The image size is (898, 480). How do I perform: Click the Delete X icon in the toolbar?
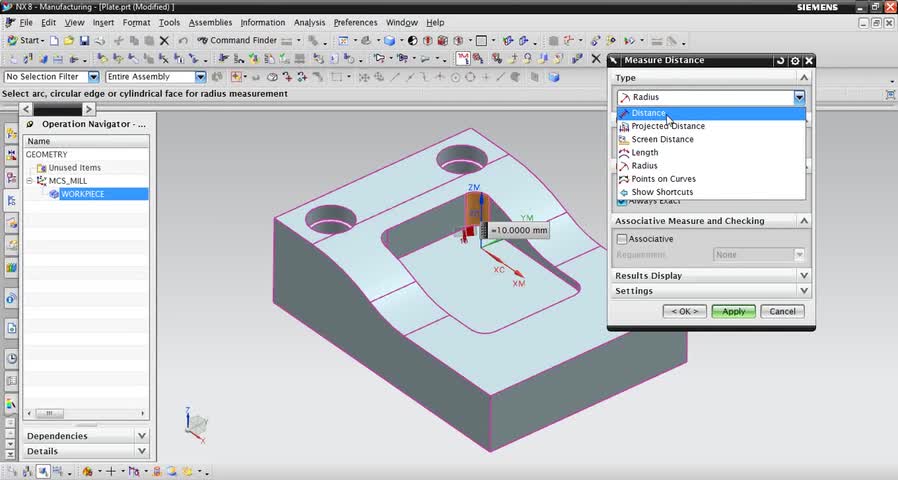click(x=165, y=41)
